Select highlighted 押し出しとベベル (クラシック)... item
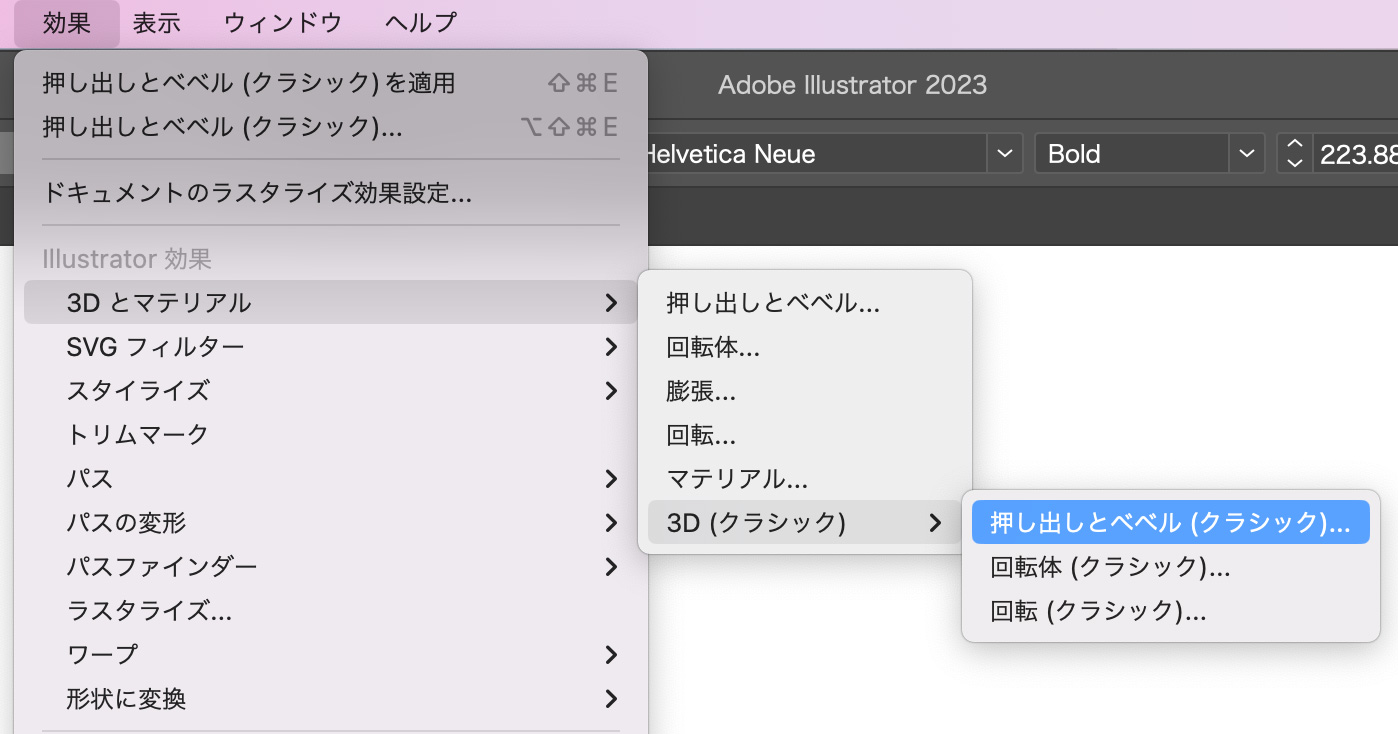1398x734 pixels. click(x=1170, y=522)
